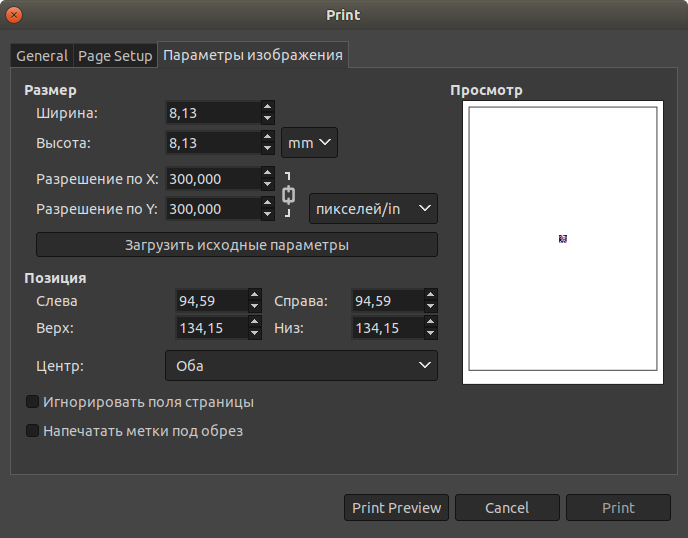Focus the Разрешение по X field
This screenshot has height=538, width=688.
pyautogui.click(x=213, y=179)
